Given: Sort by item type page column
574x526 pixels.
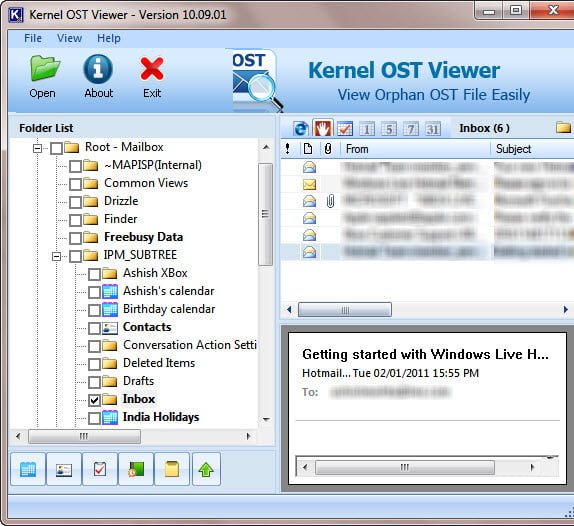Looking at the screenshot, I should (x=308, y=149).
